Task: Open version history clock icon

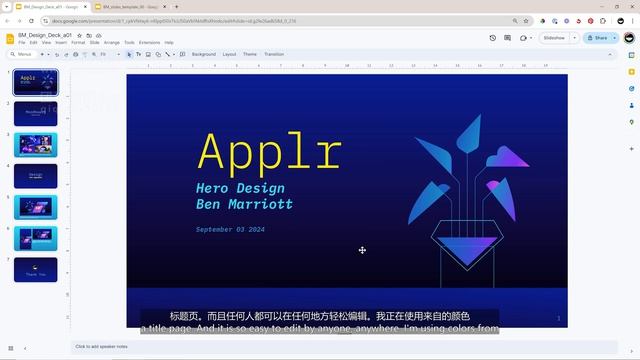Action: pyautogui.click(x=493, y=38)
